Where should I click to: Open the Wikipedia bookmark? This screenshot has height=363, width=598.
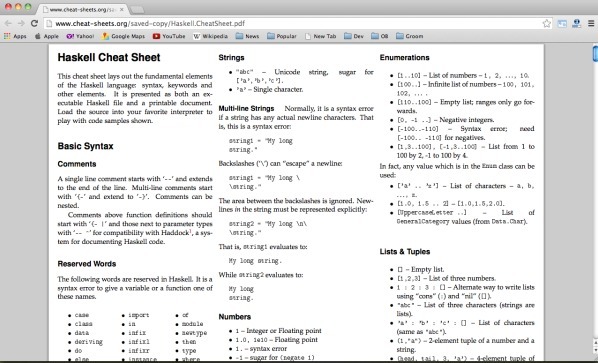[x=211, y=36]
